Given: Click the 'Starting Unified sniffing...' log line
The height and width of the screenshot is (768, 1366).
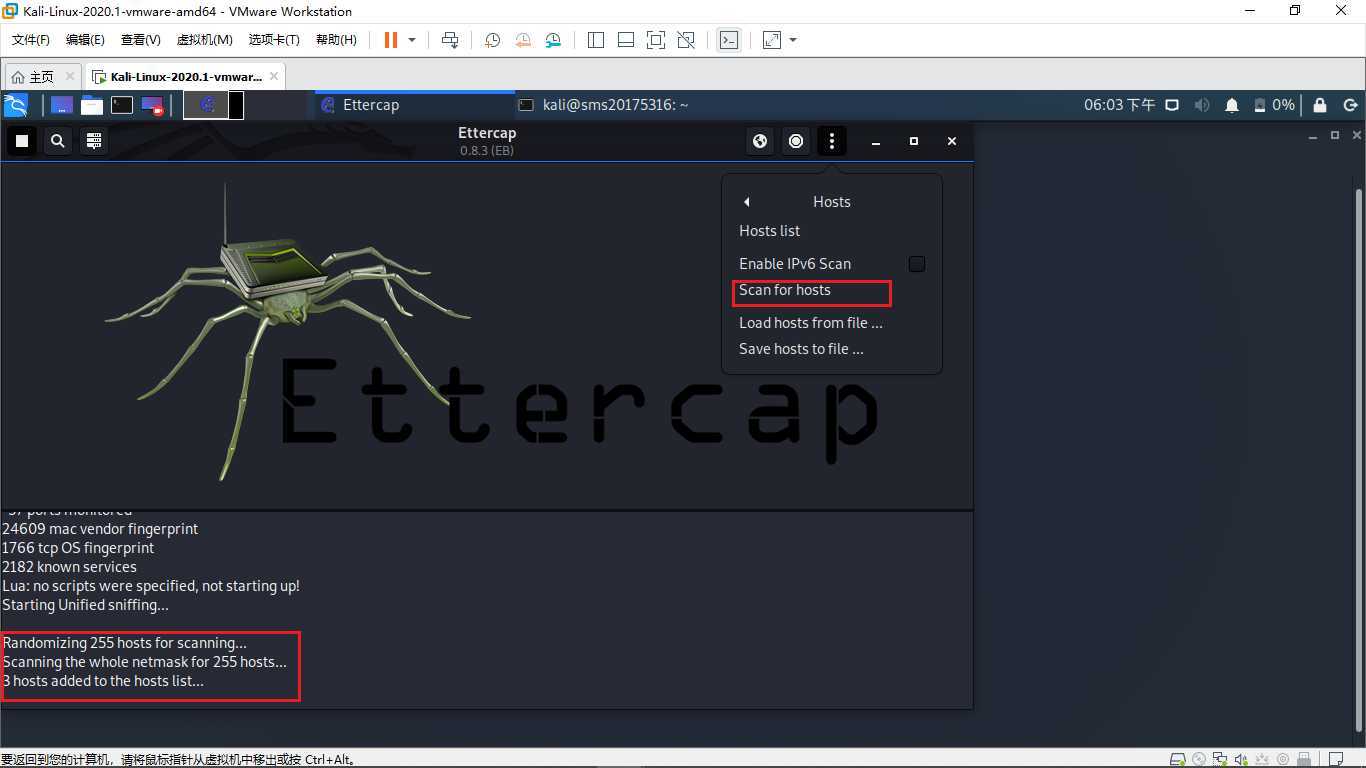Looking at the screenshot, I should pyautogui.click(x=85, y=605).
